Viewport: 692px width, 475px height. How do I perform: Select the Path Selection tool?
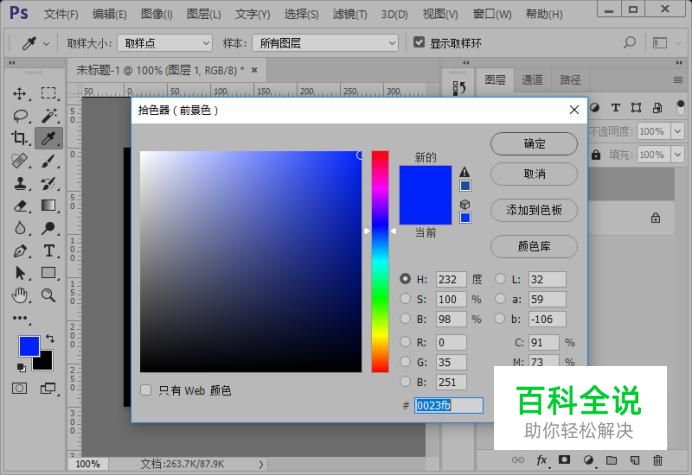19,273
